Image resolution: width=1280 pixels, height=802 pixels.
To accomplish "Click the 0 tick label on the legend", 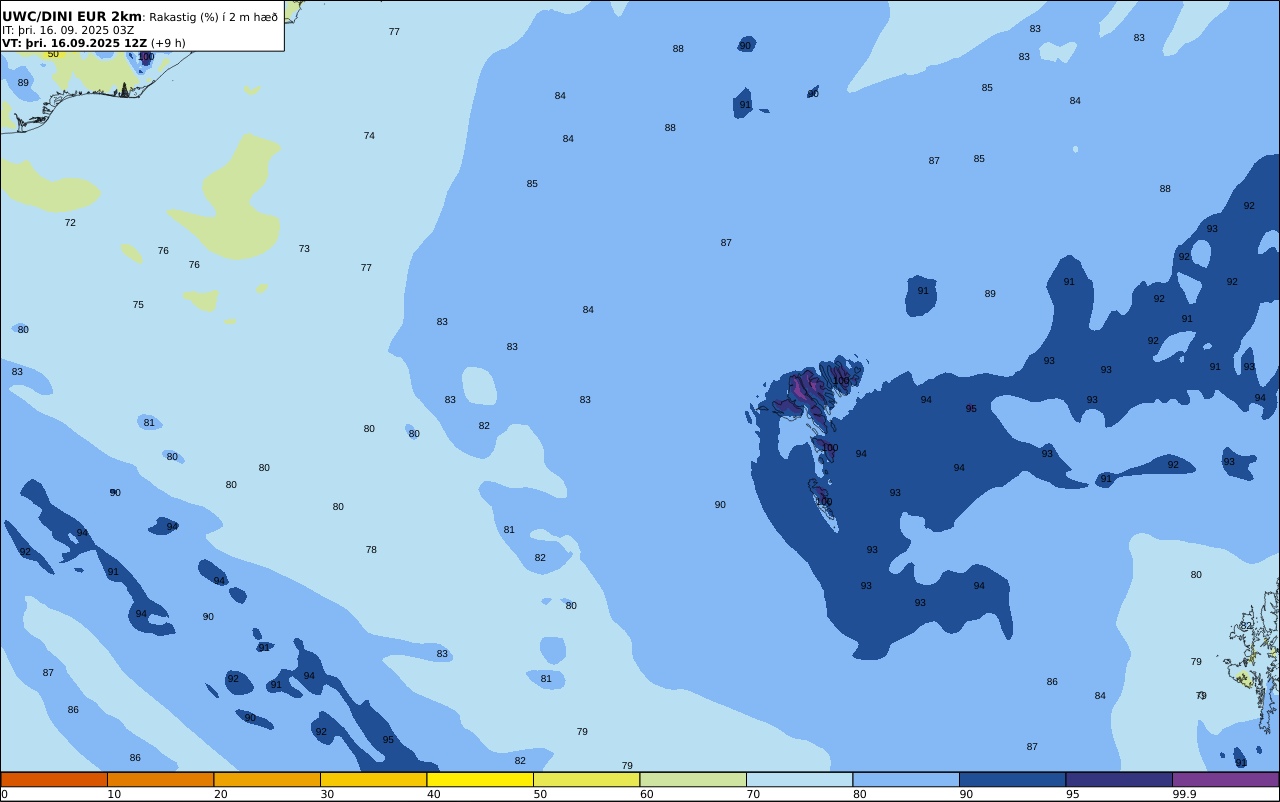I will point(4,794).
